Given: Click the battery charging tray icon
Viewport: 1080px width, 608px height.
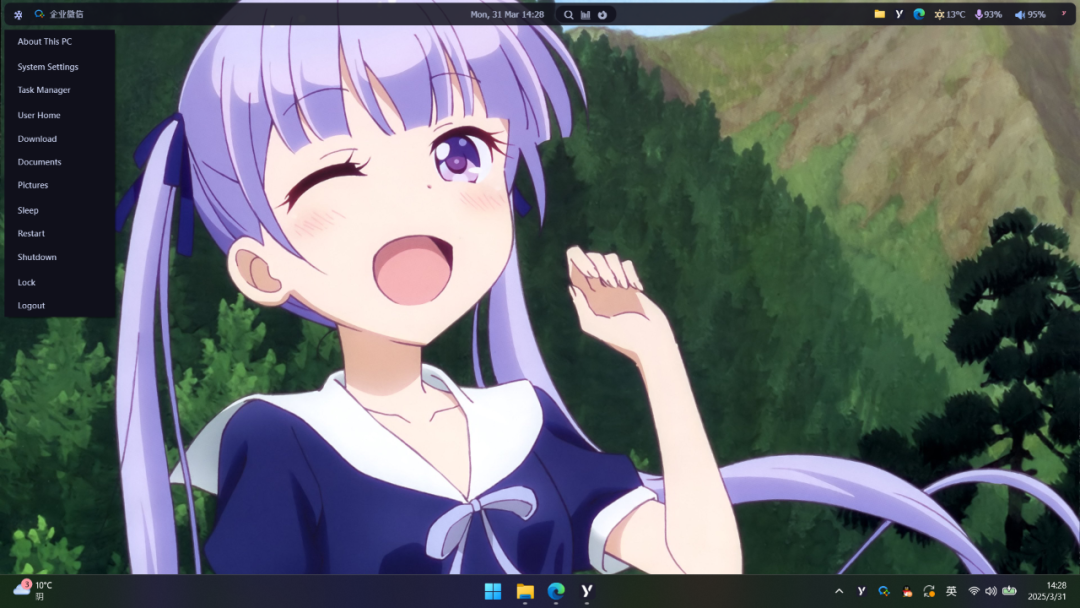Looking at the screenshot, I should tap(1009, 591).
